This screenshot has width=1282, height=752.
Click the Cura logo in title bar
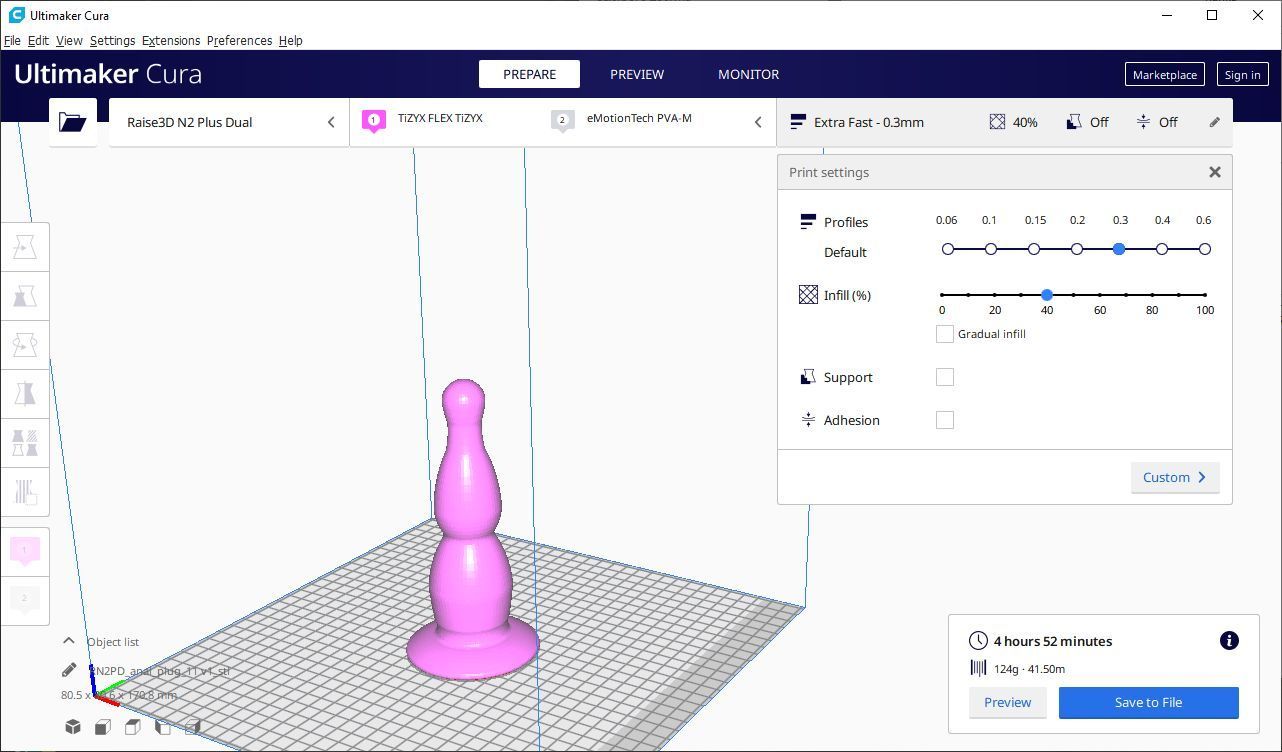[16, 15]
